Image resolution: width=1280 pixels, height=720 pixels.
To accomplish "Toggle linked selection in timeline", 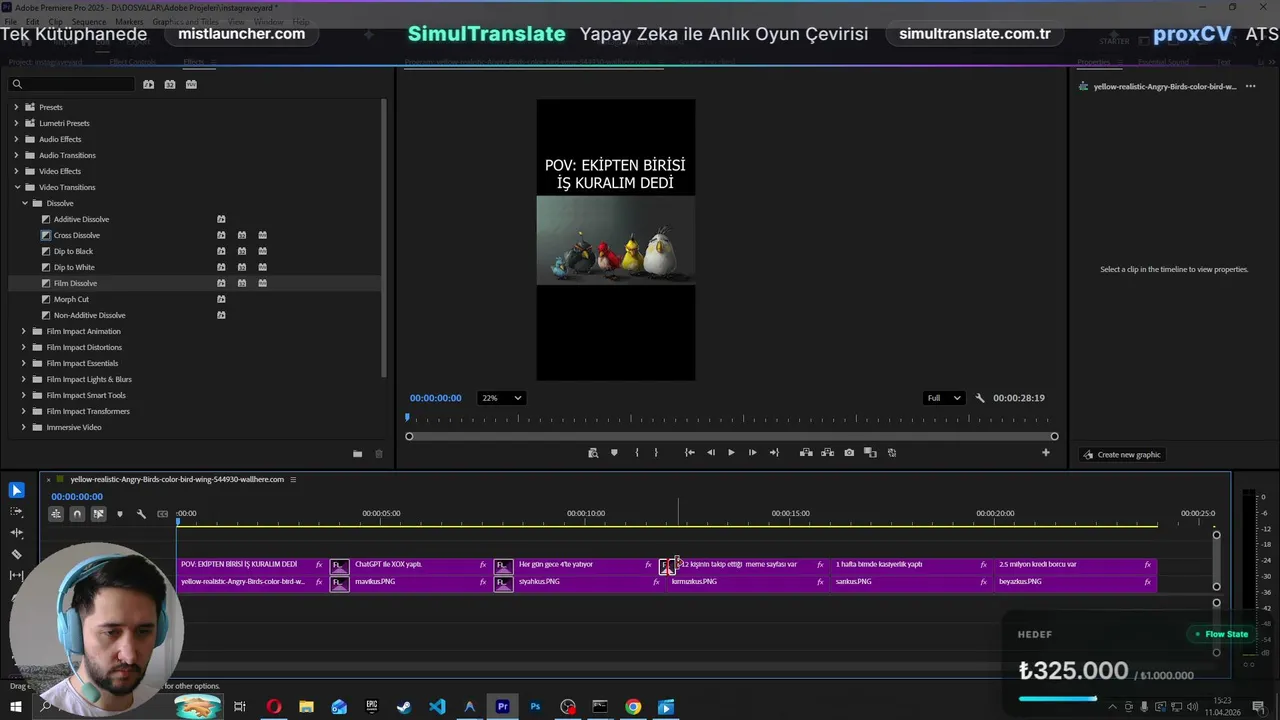I will click(x=98, y=514).
